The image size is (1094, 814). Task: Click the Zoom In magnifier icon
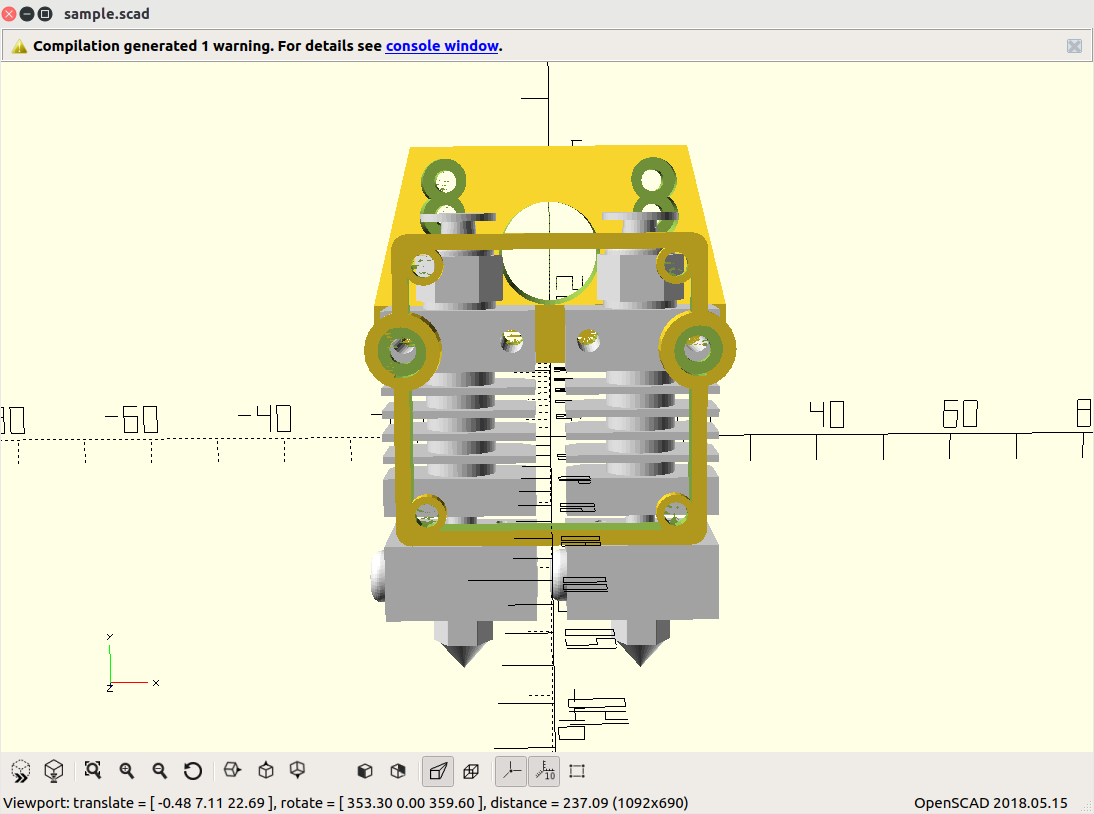(126, 770)
